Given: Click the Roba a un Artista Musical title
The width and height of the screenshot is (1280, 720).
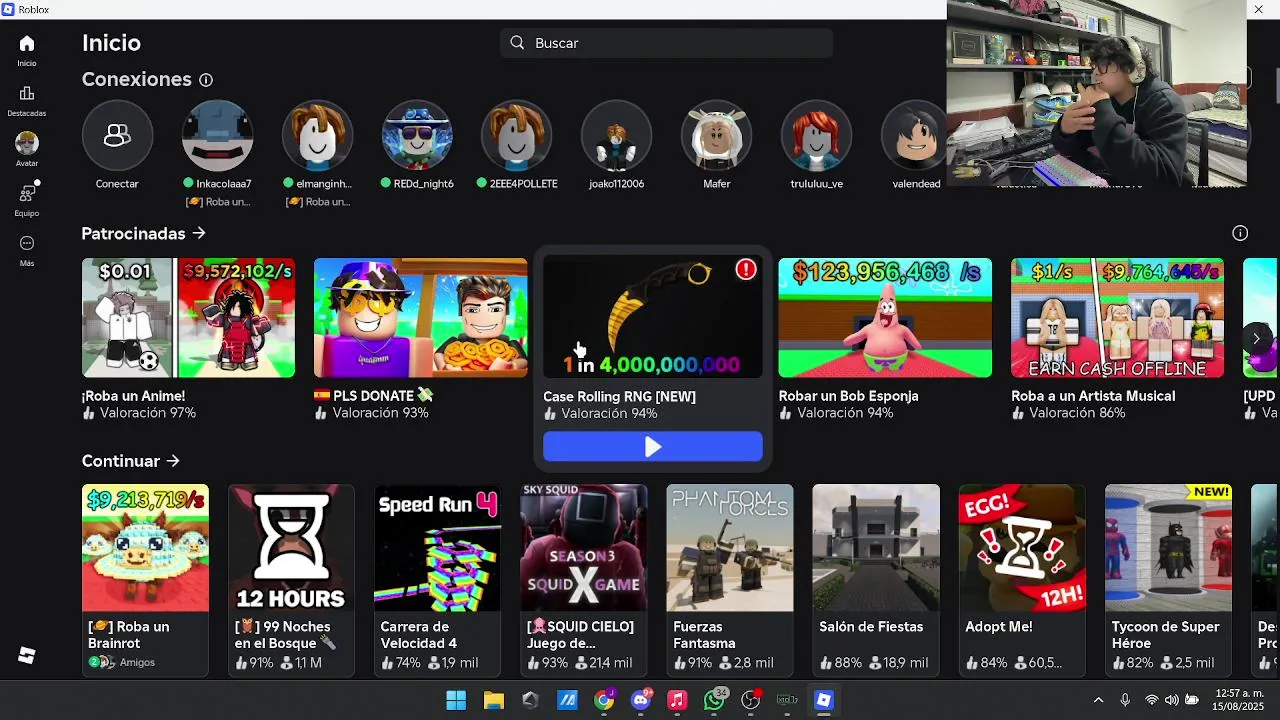Looking at the screenshot, I should click(1093, 396).
